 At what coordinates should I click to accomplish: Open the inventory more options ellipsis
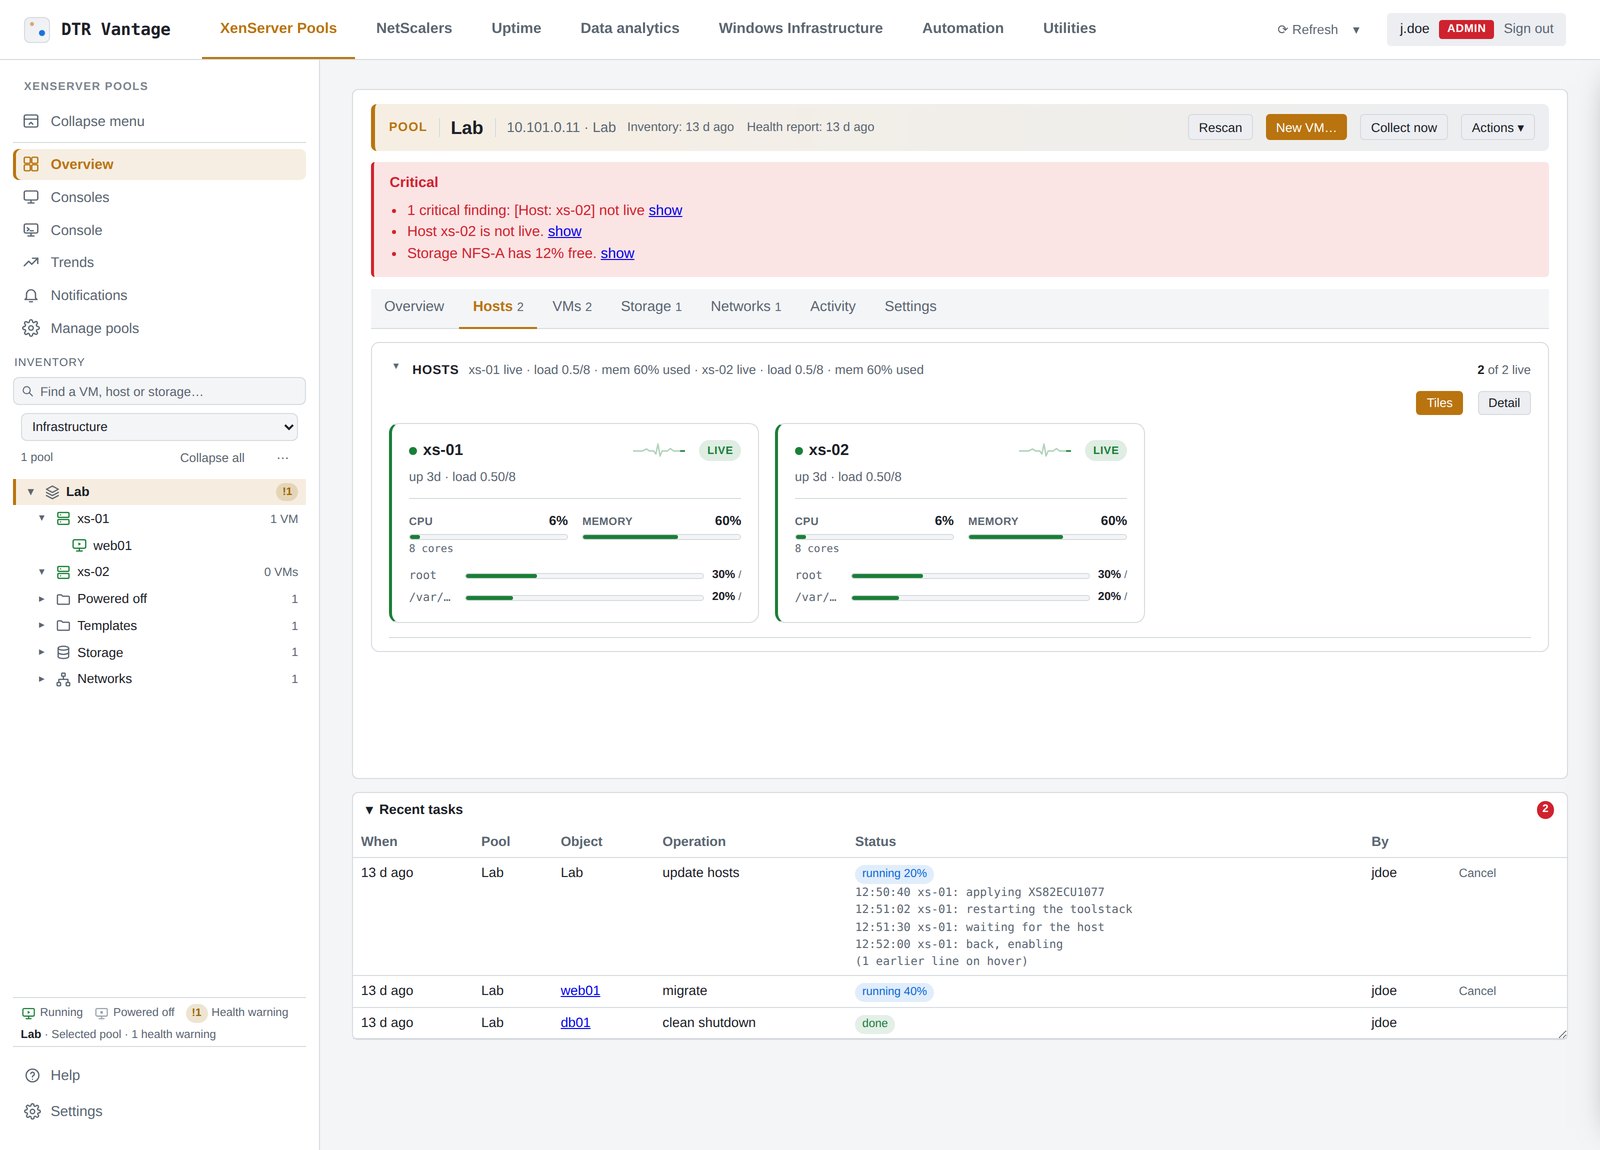tap(283, 458)
